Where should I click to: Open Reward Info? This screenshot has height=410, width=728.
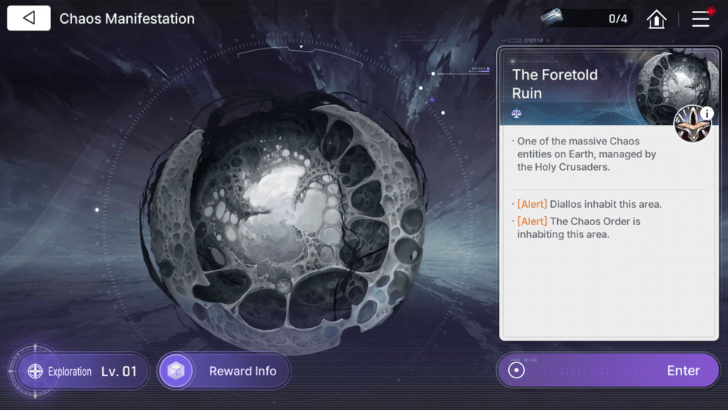pyautogui.click(x=224, y=371)
